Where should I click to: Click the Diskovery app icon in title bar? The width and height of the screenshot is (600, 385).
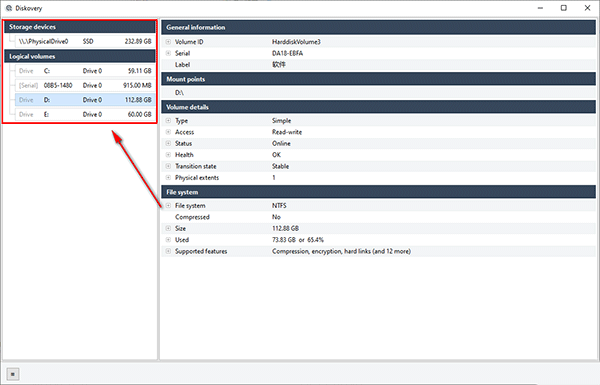pyautogui.click(x=9, y=8)
